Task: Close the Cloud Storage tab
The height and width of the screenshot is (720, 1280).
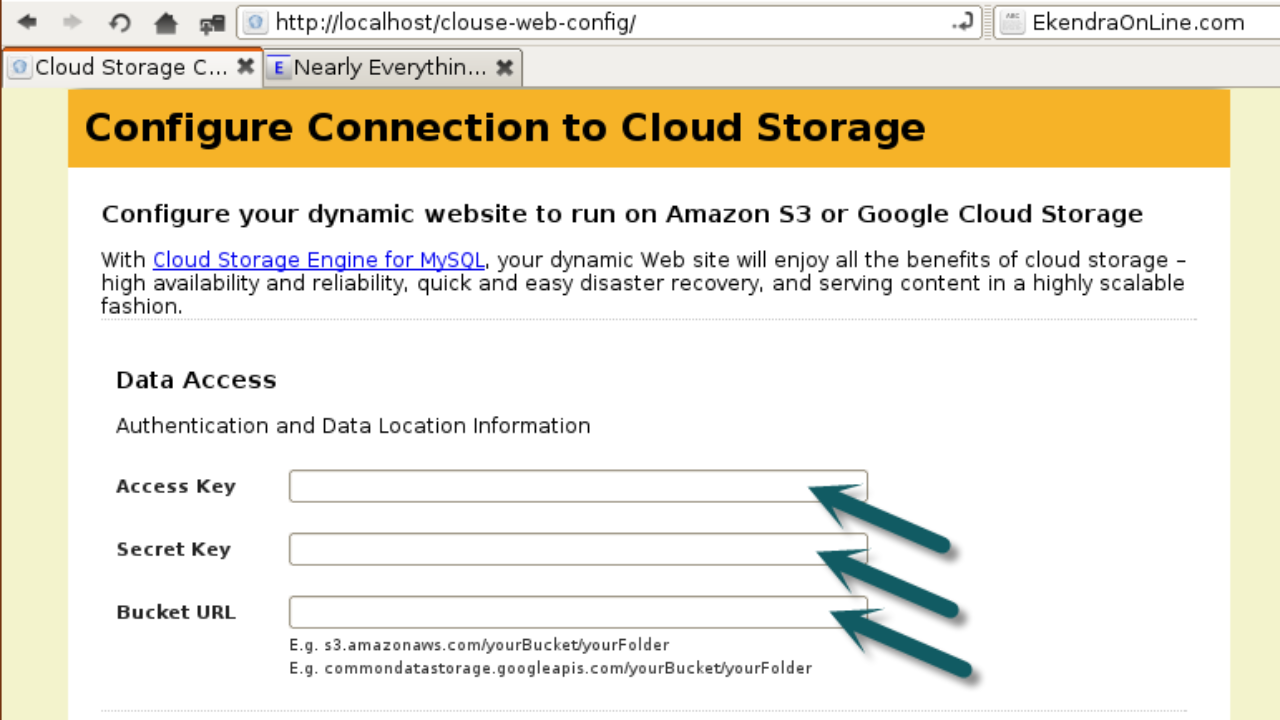Action: 245,67
